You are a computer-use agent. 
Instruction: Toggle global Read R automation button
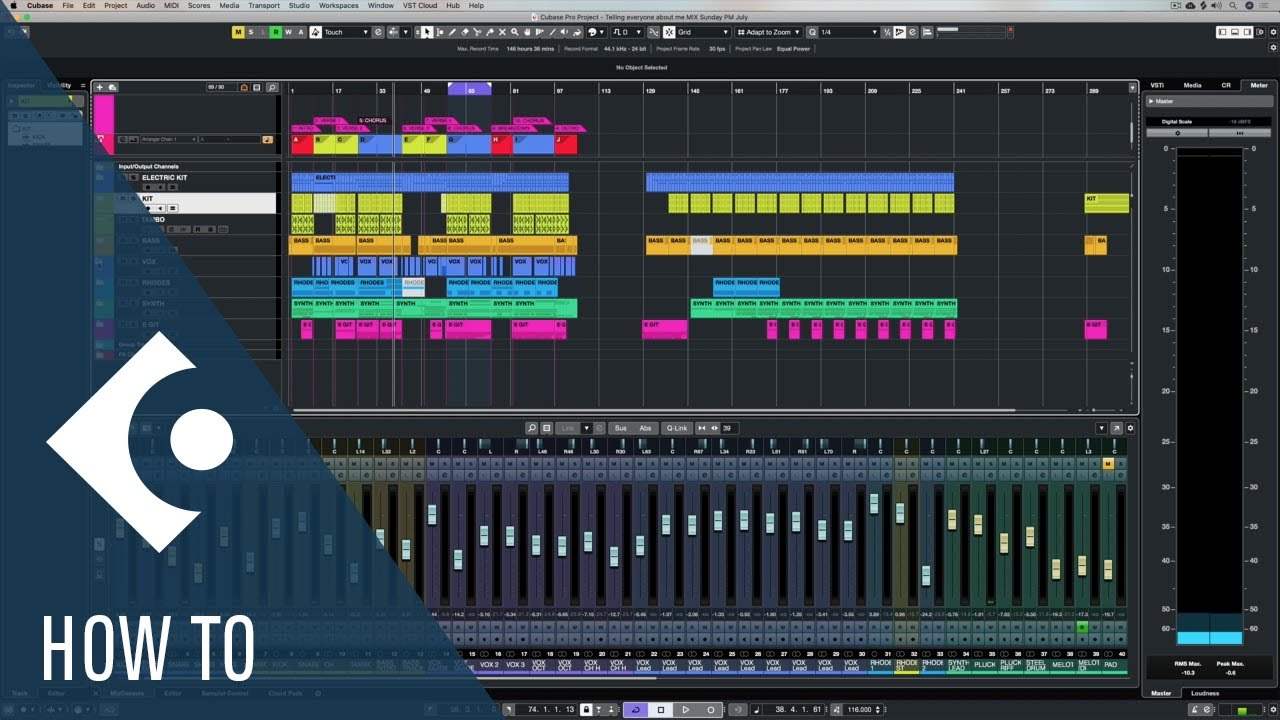(x=276, y=32)
